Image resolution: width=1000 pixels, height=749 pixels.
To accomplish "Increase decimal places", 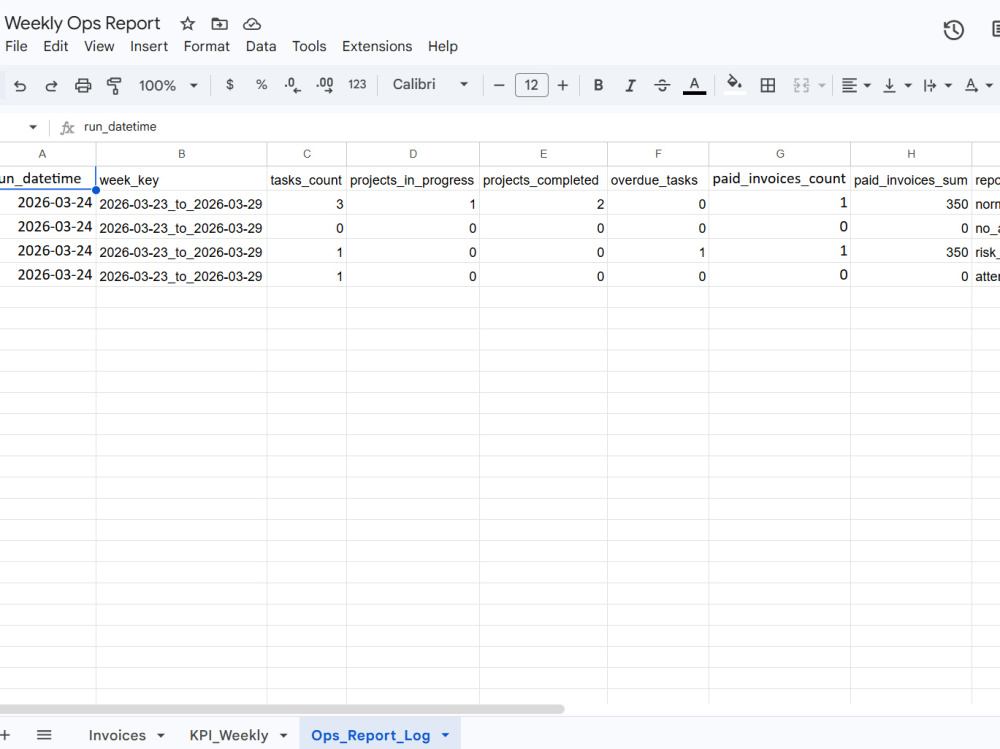I will [x=325, y=85].
